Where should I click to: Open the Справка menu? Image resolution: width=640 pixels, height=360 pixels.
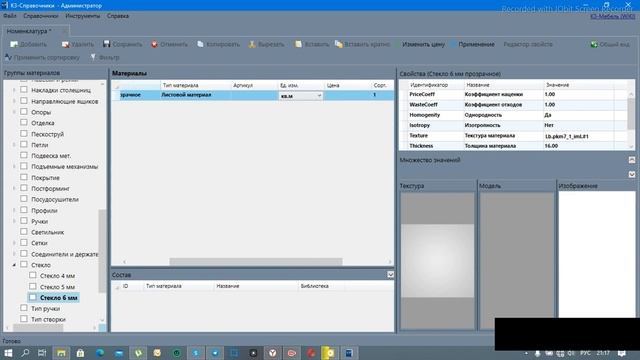point(118,16)
